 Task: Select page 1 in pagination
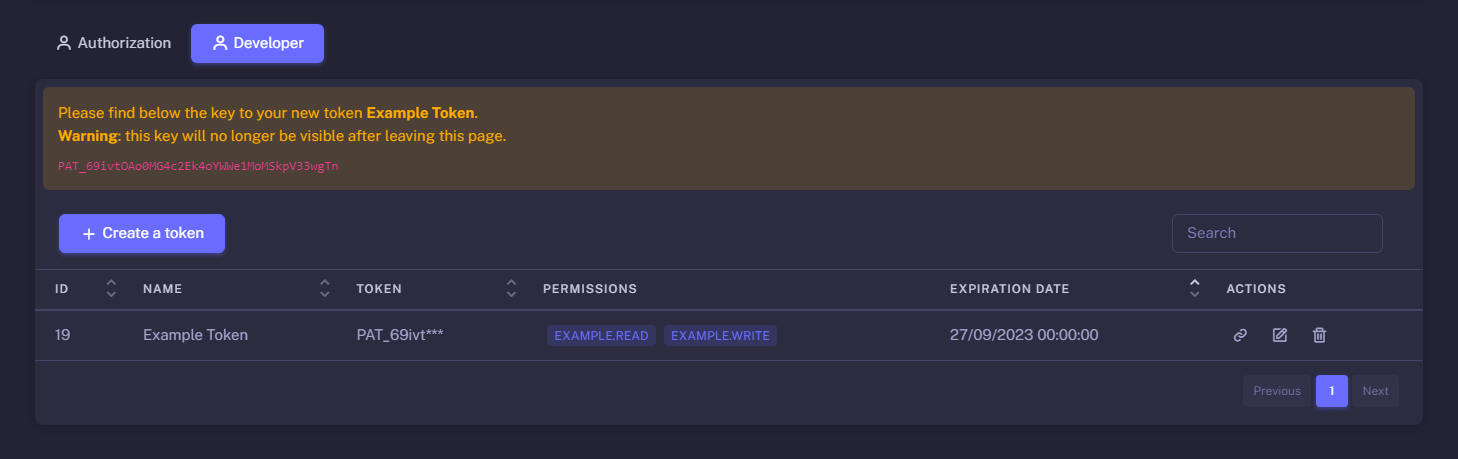[1331, 391]
